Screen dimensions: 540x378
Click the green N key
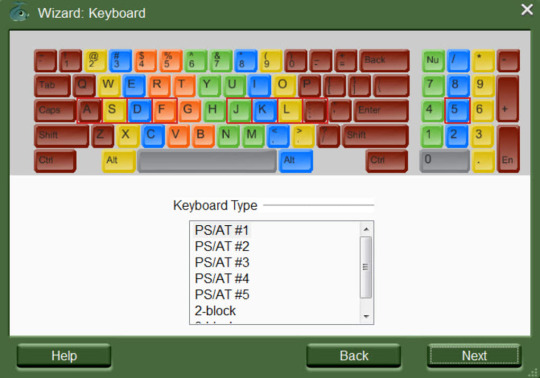(x=228, y=136)
